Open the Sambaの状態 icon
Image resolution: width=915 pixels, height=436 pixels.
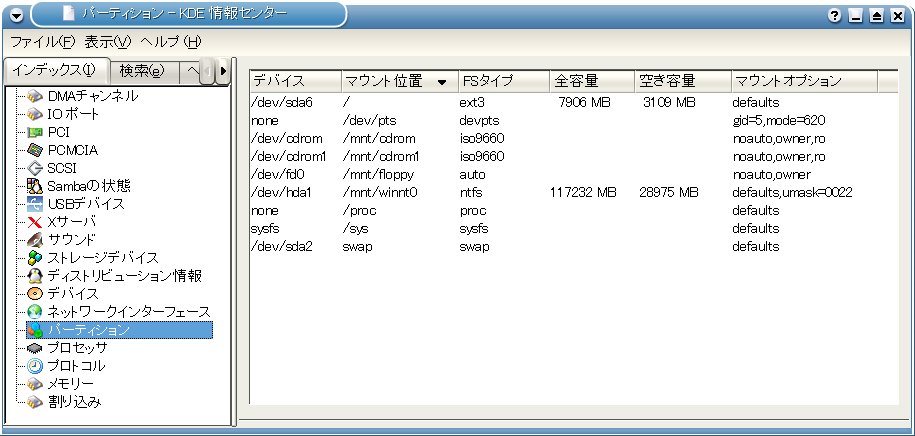35,186
